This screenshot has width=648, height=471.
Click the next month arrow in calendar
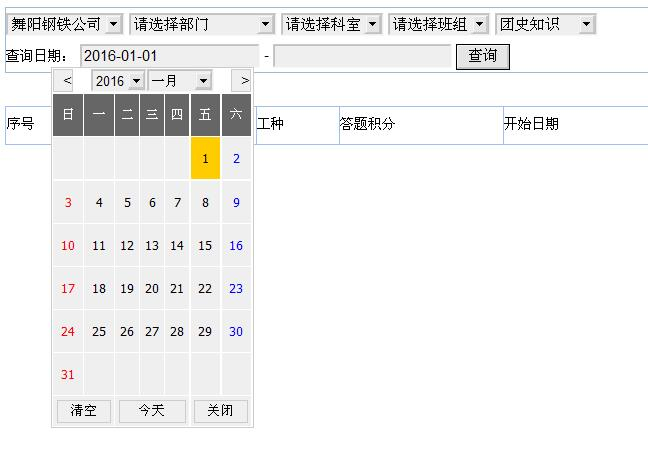click(x=241, y=80)
